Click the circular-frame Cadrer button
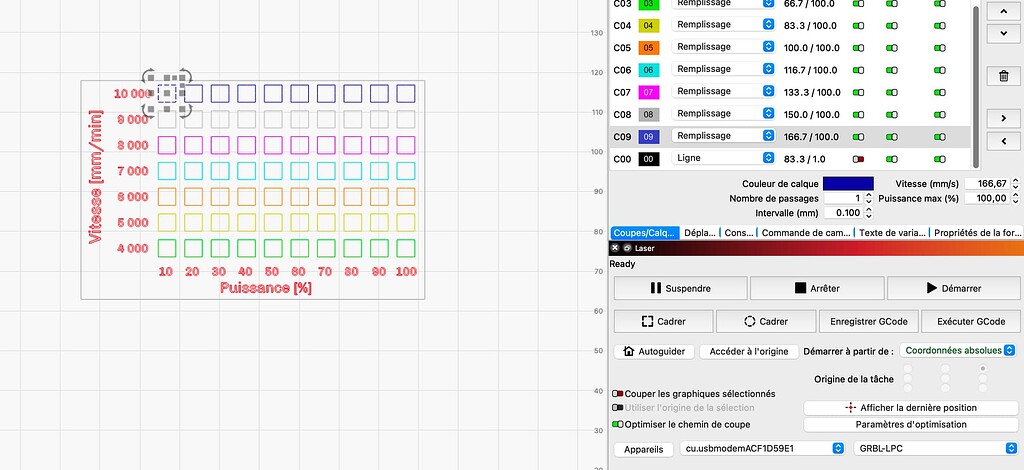 [765, 322]
